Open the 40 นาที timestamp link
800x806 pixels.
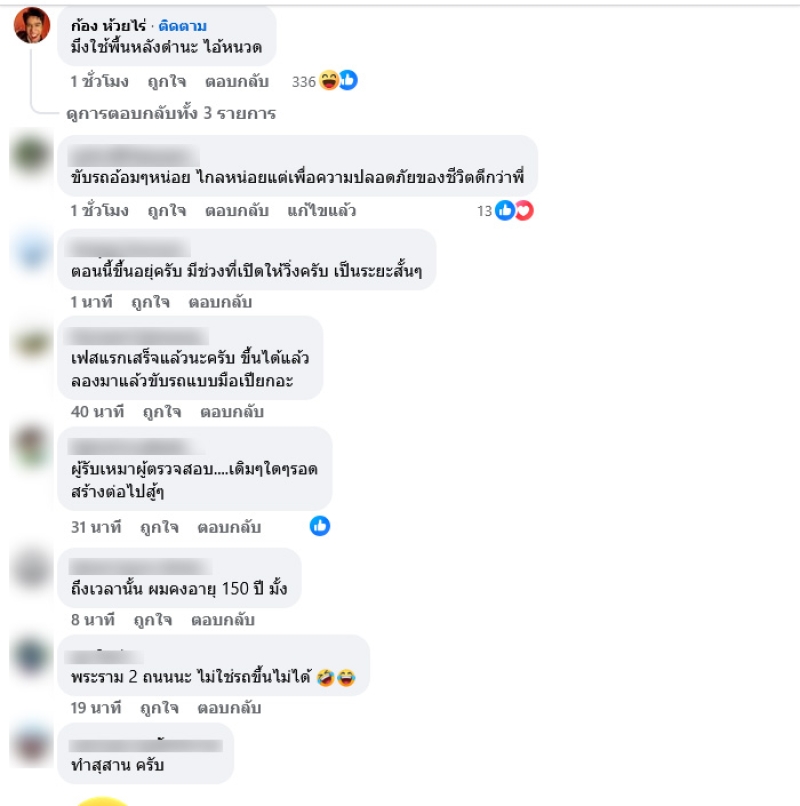(98, 412)
